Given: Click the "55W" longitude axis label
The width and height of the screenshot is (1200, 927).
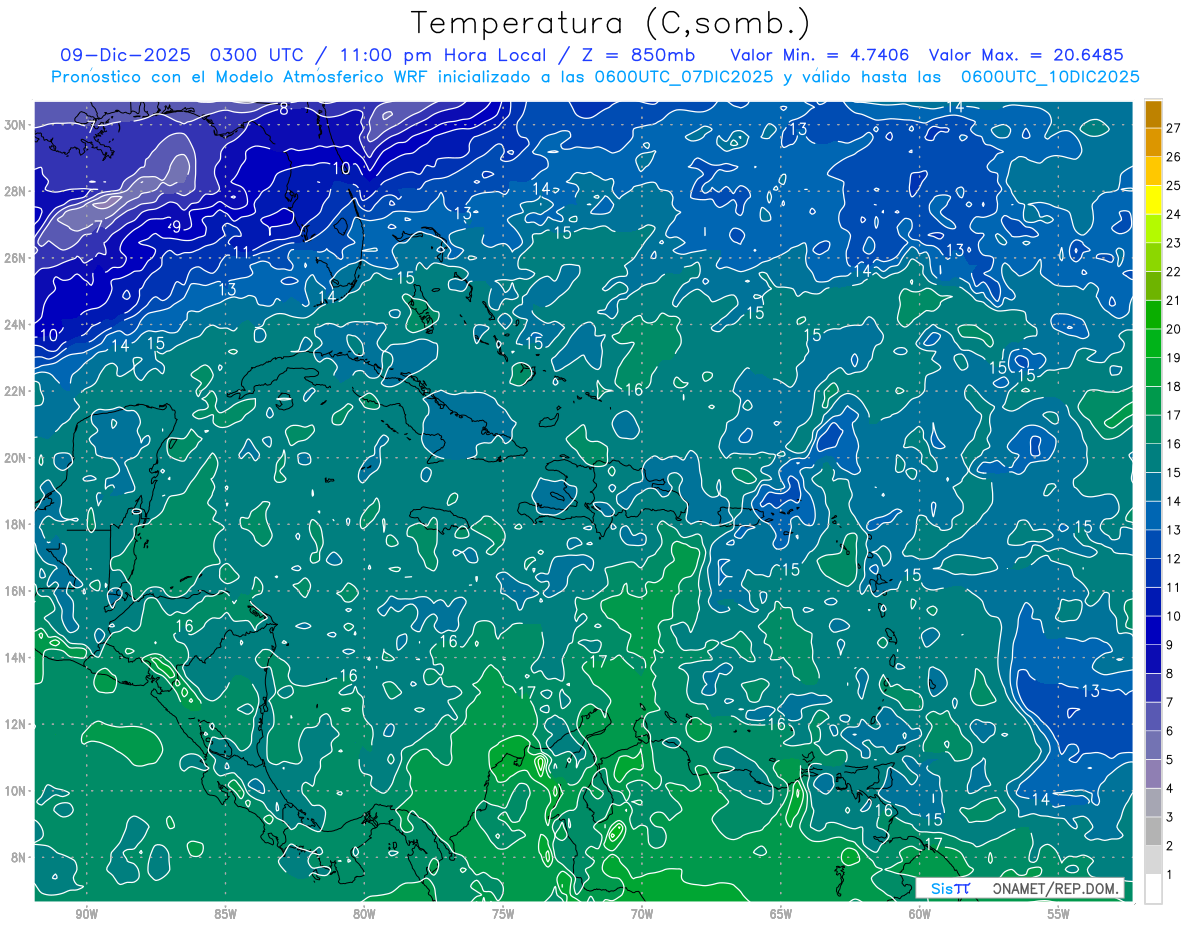Looking at the screenshot, I should (1059, 914).
